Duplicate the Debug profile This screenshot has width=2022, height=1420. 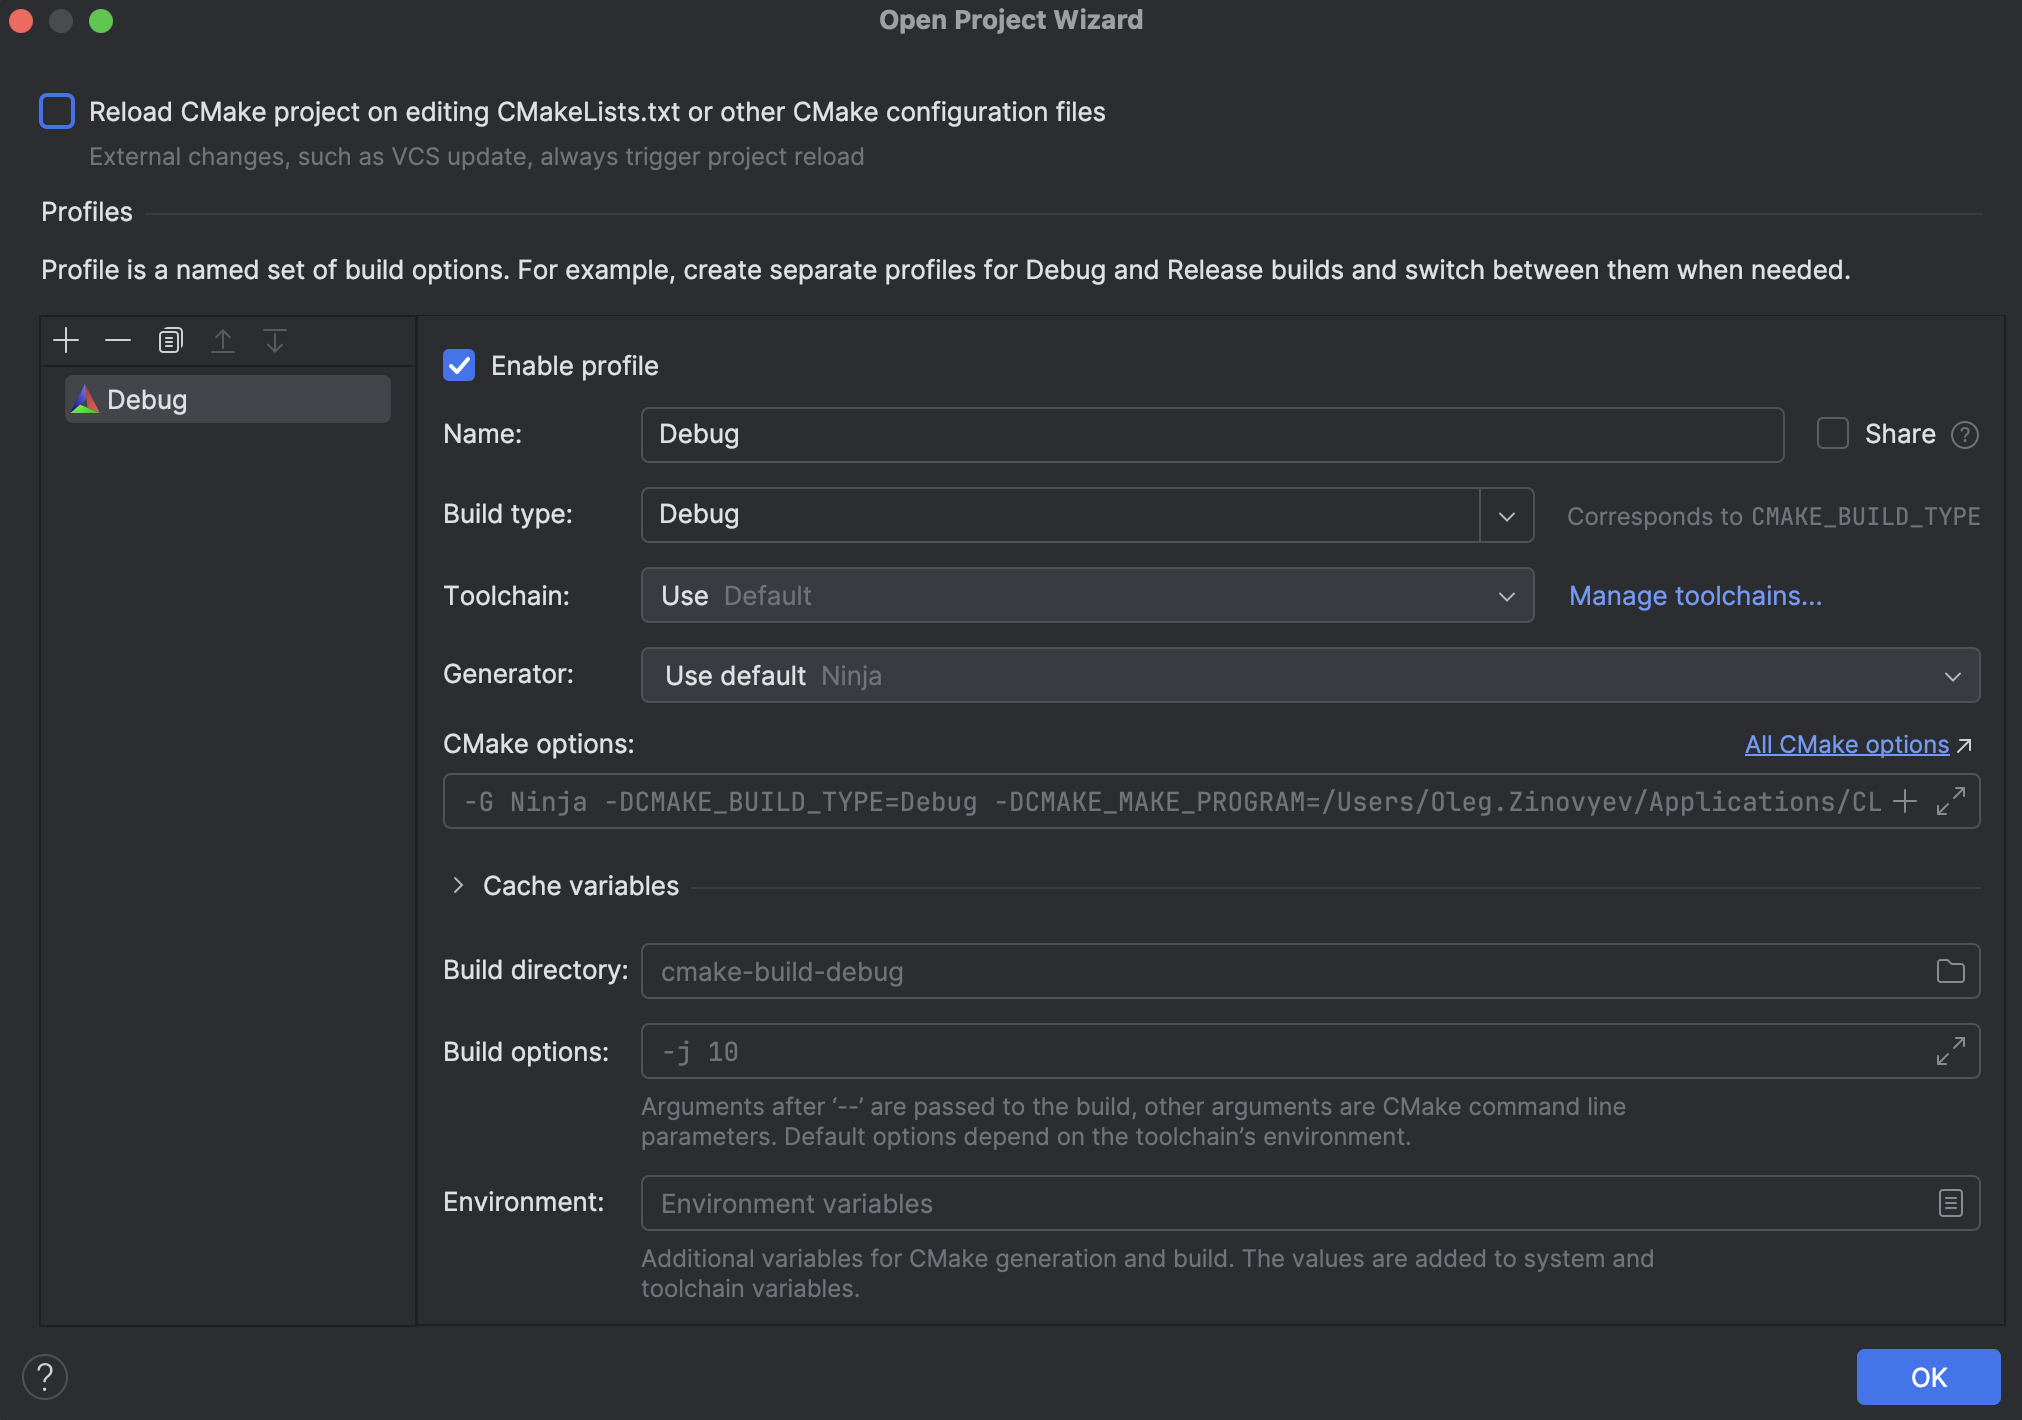click(x=171, y=340)
